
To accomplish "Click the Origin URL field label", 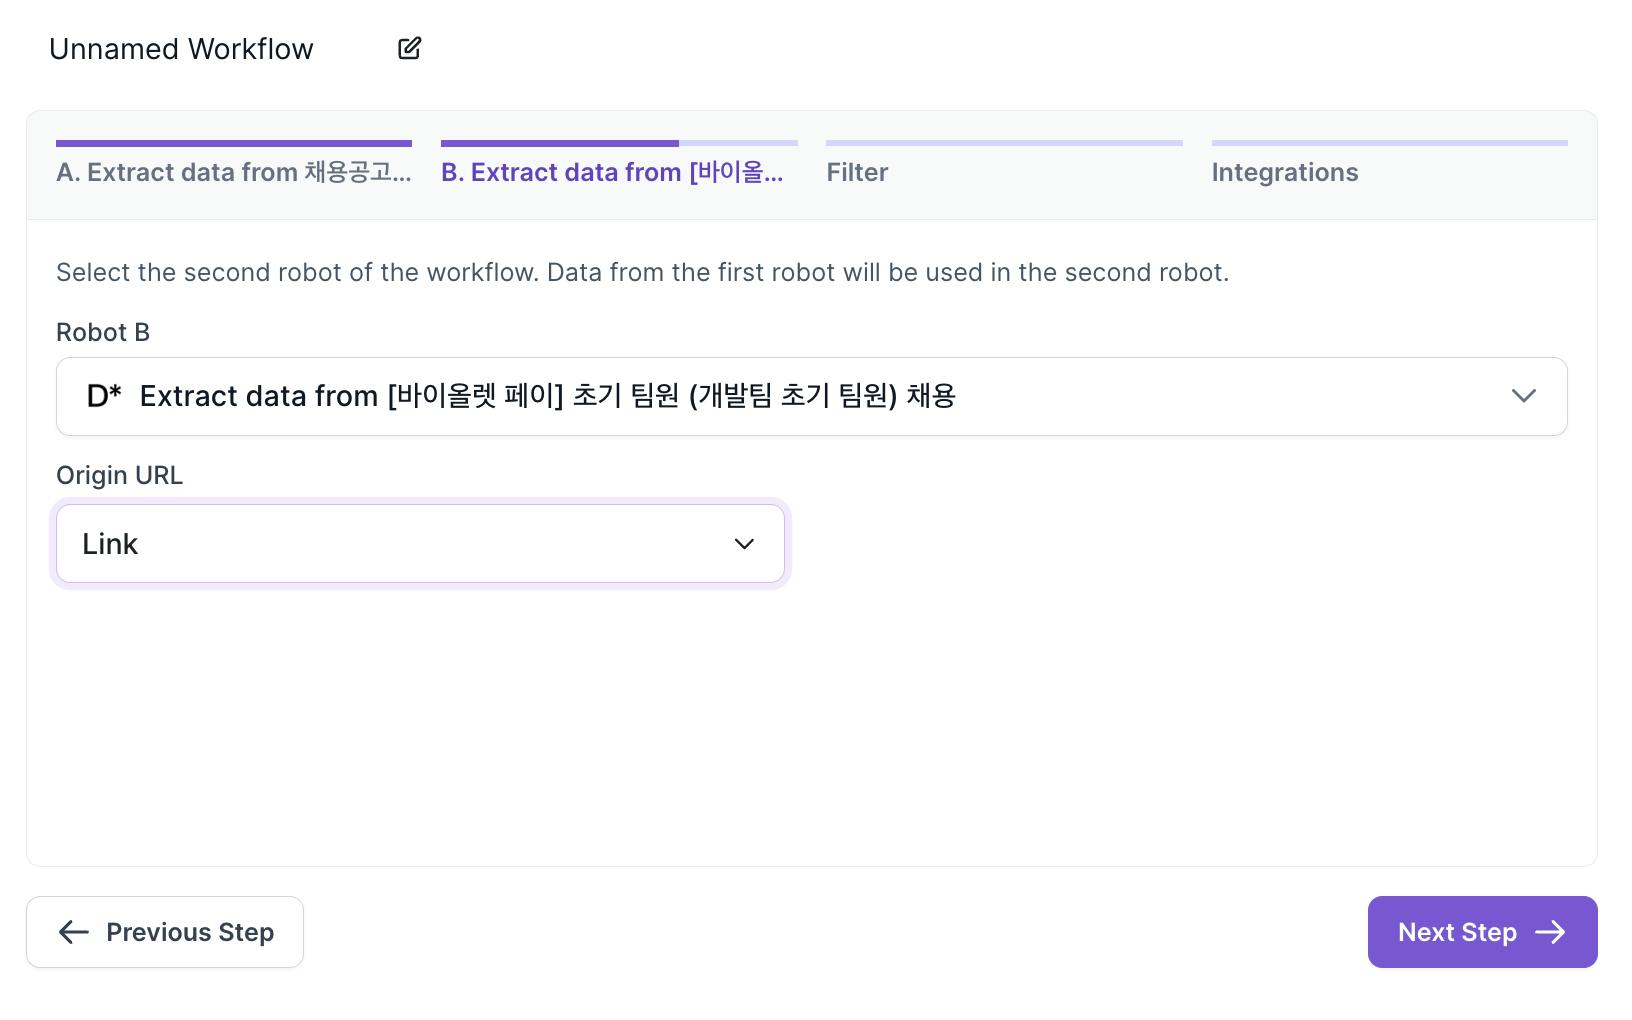I will [119, 475].
